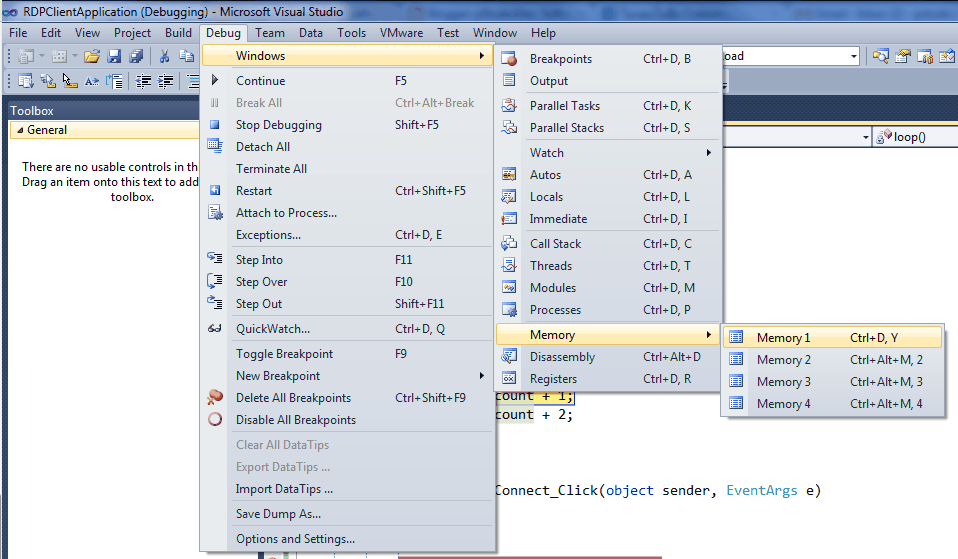Click the Registers window icon

pos(509,378)
